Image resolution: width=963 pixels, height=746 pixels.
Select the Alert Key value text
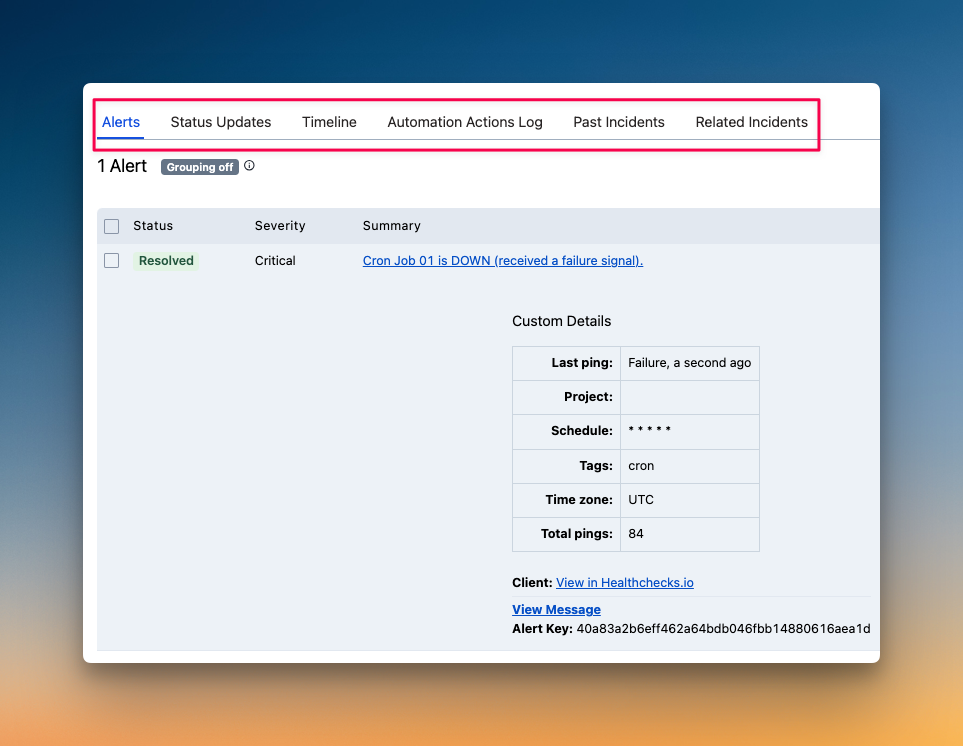[x=723, y=629]
